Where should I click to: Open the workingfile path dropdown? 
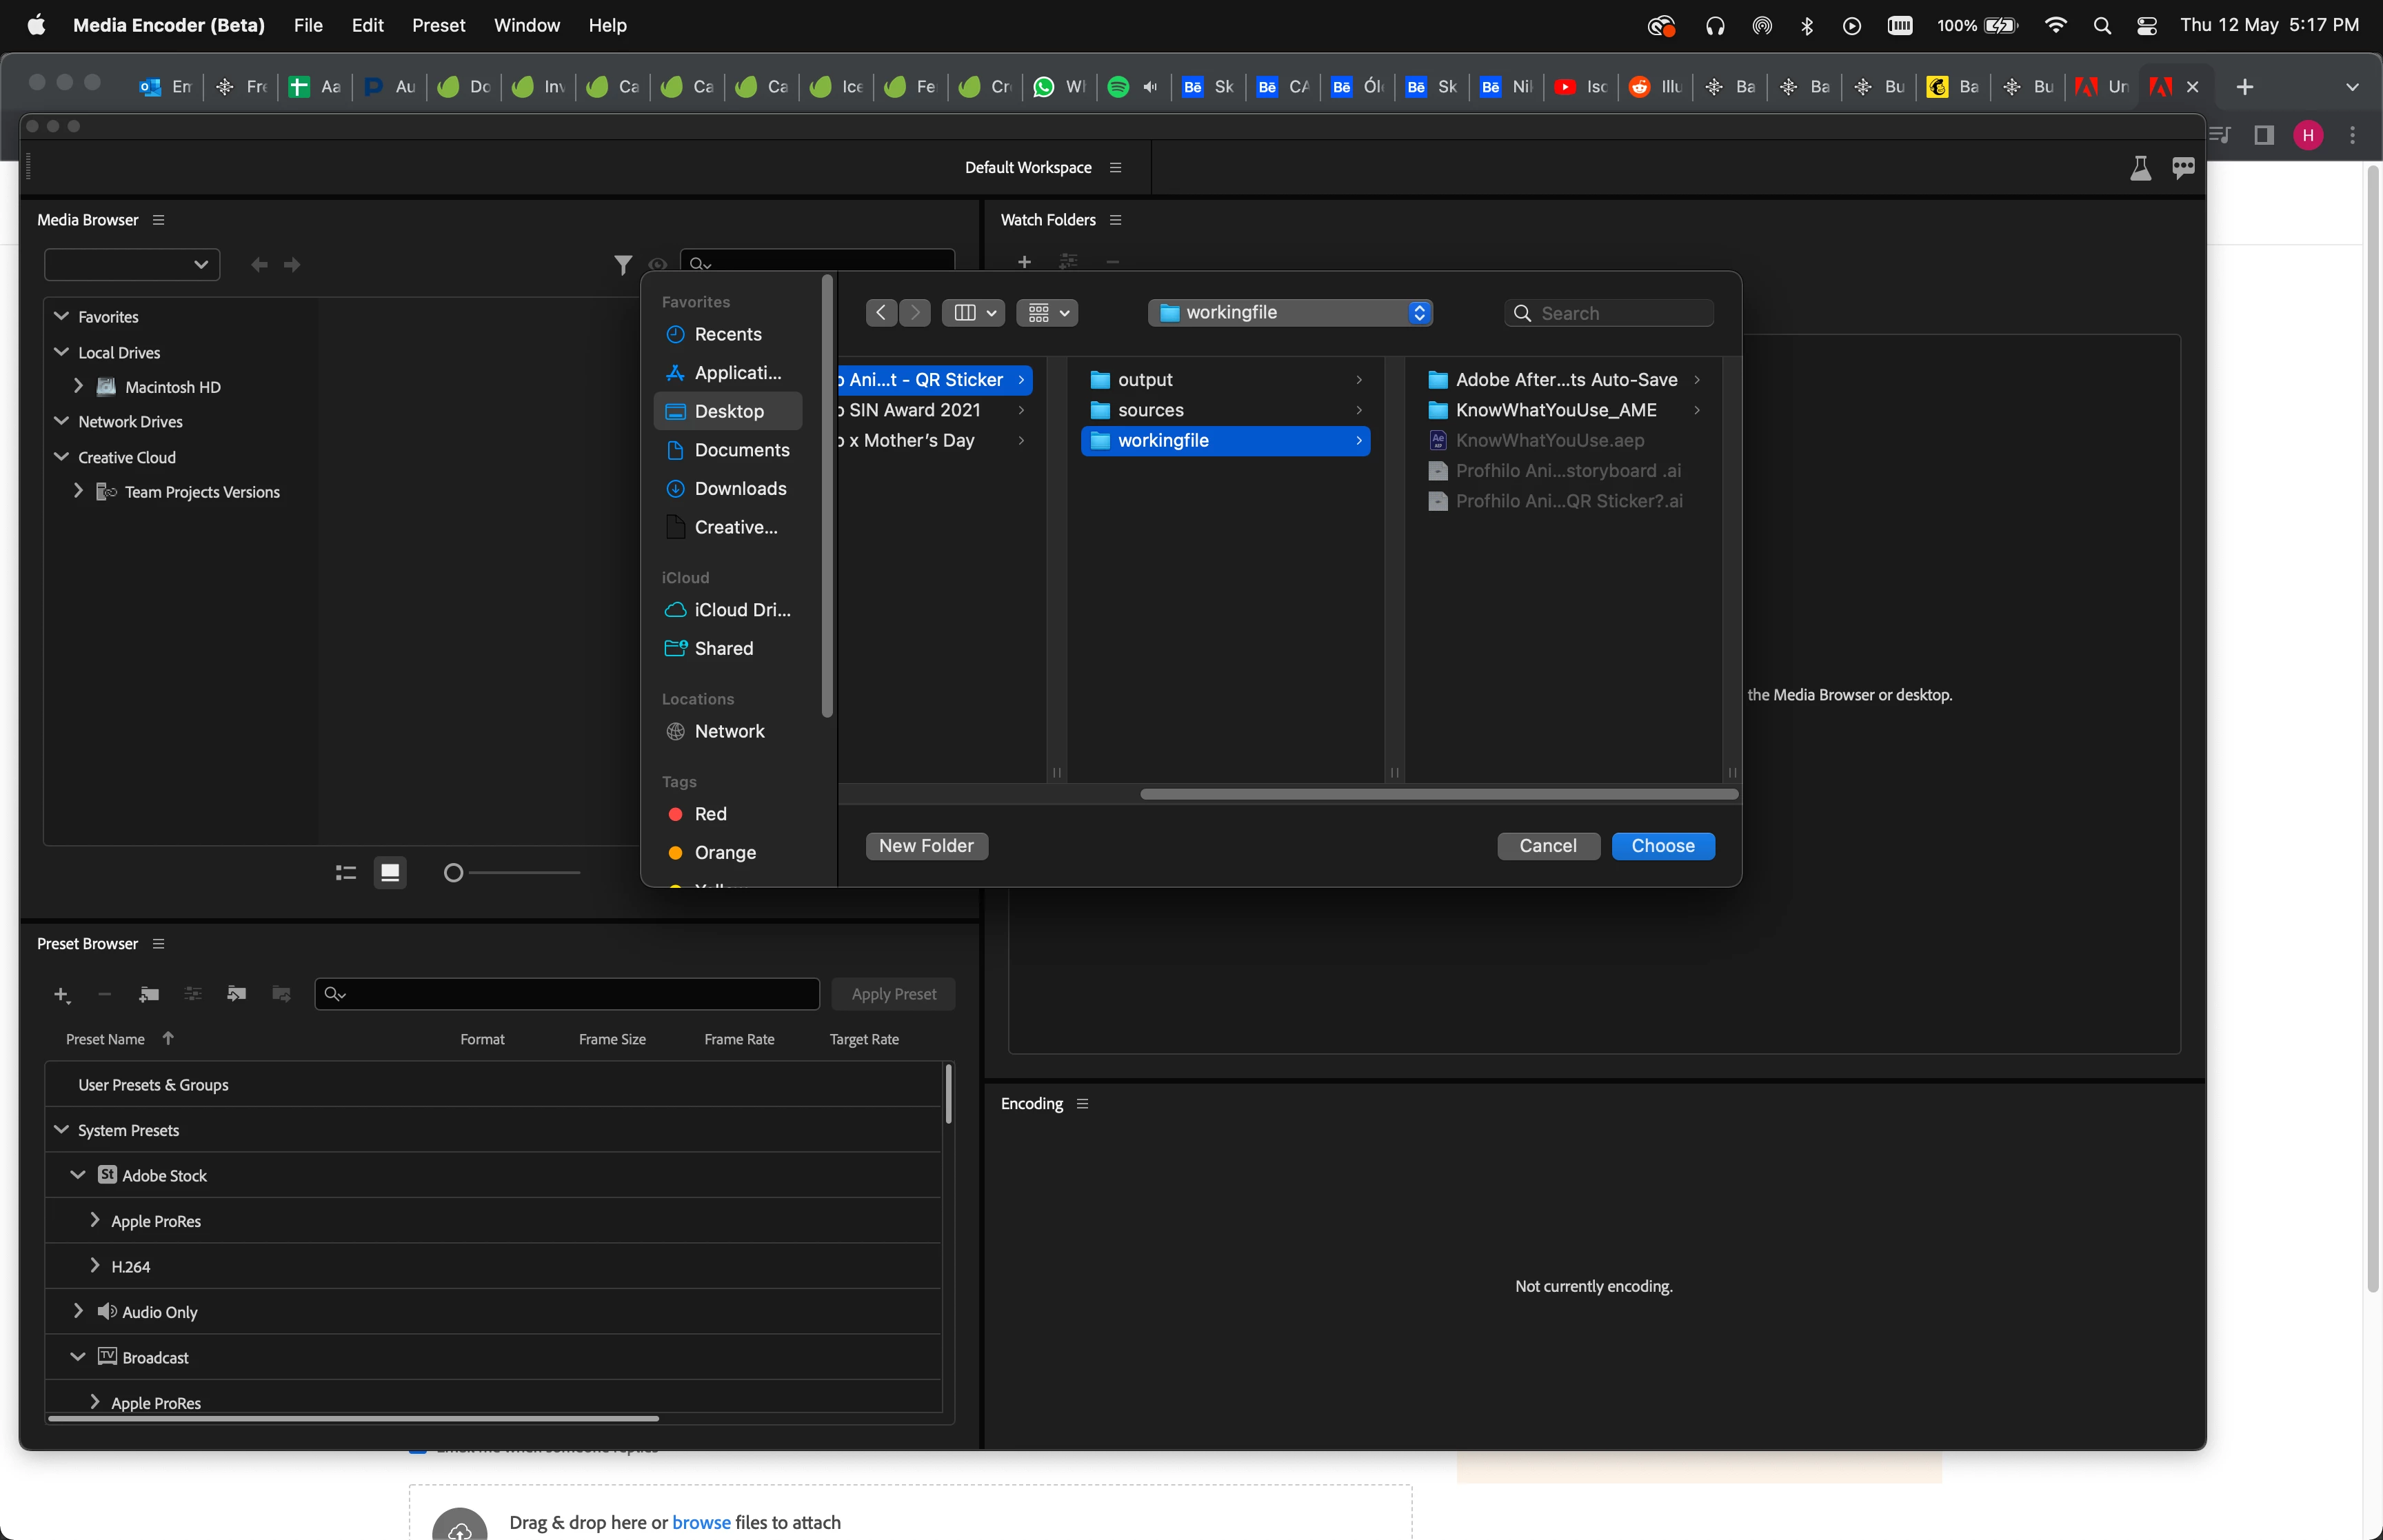[x=1290, y=313]
